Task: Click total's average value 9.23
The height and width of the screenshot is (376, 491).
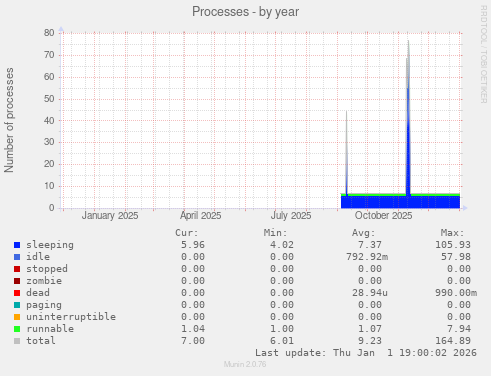Action: click(370, 341)
